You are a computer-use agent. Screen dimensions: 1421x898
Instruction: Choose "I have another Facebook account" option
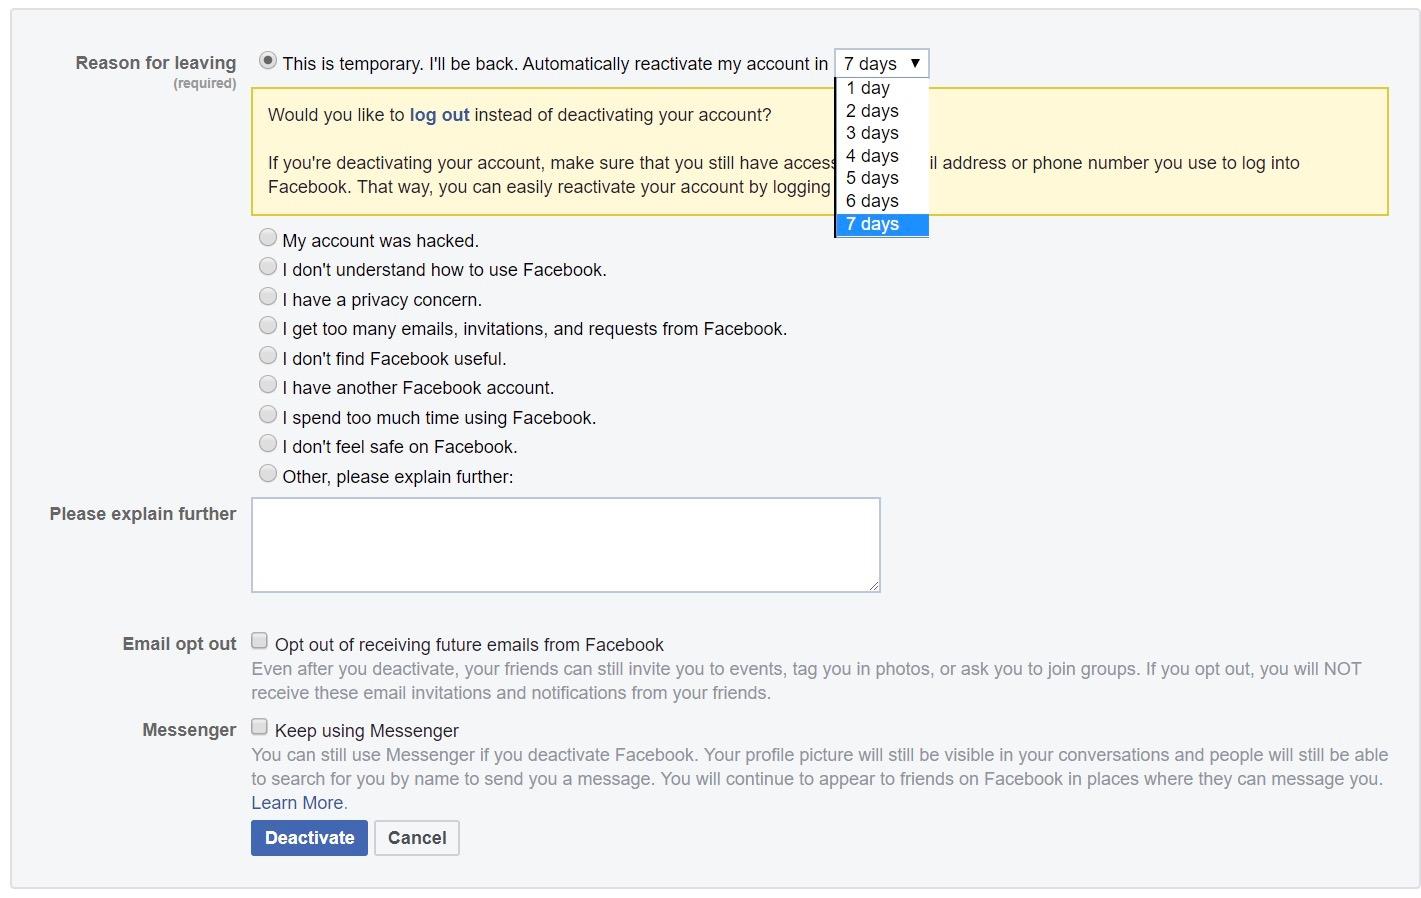(268, 385)
